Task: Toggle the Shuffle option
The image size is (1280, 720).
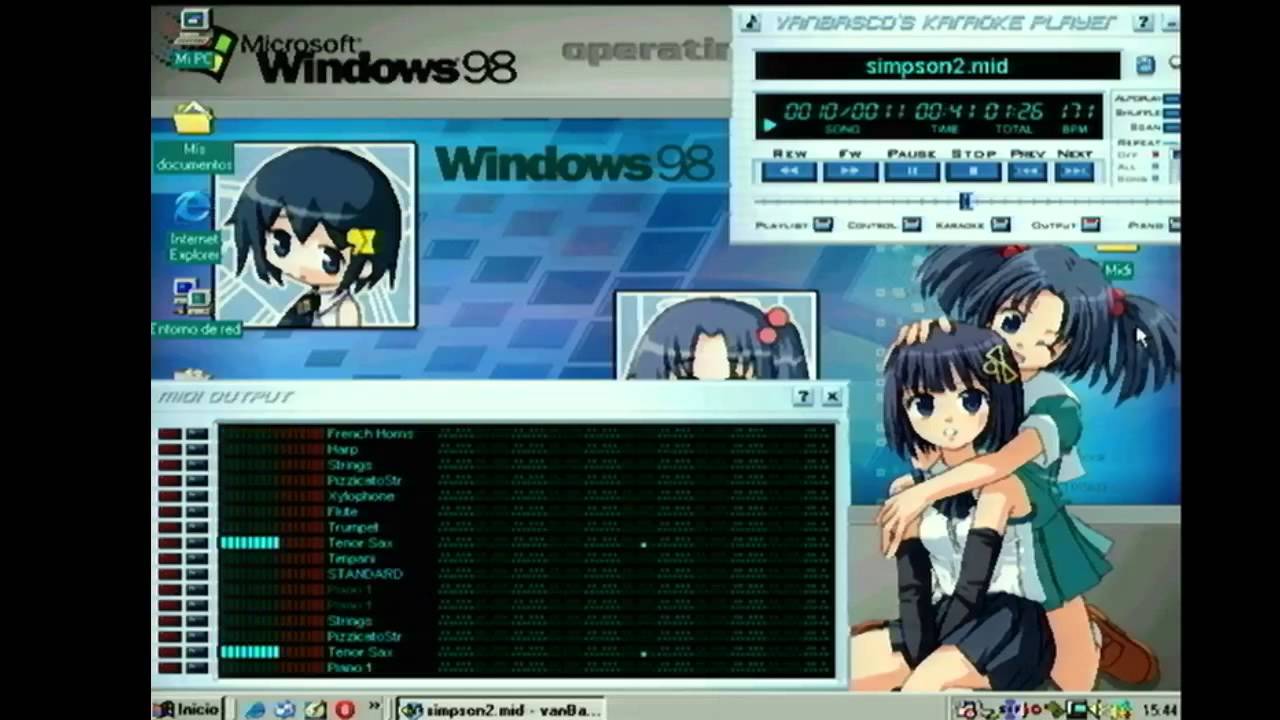Action: point(1172,113)
